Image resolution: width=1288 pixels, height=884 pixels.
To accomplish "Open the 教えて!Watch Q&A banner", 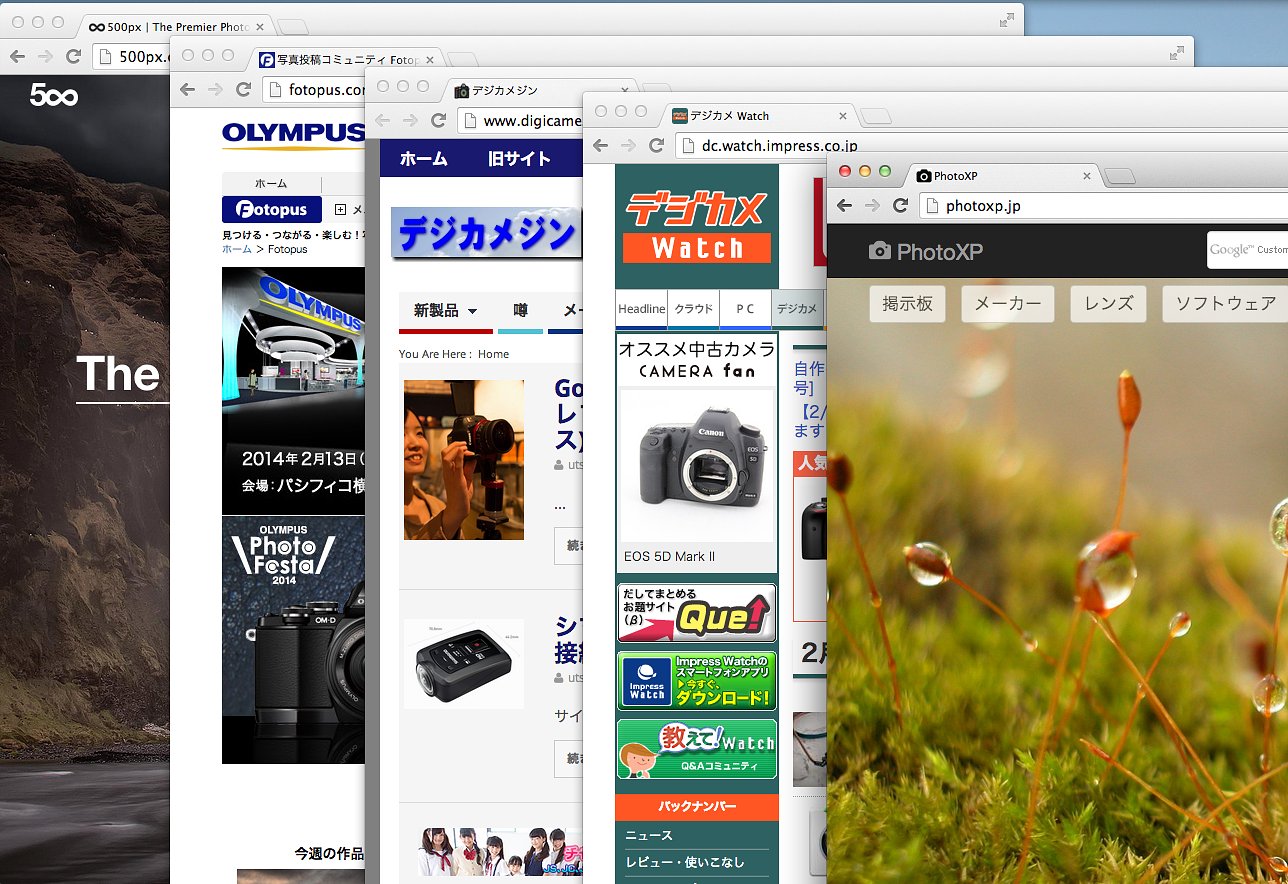I will pos(697,749).
